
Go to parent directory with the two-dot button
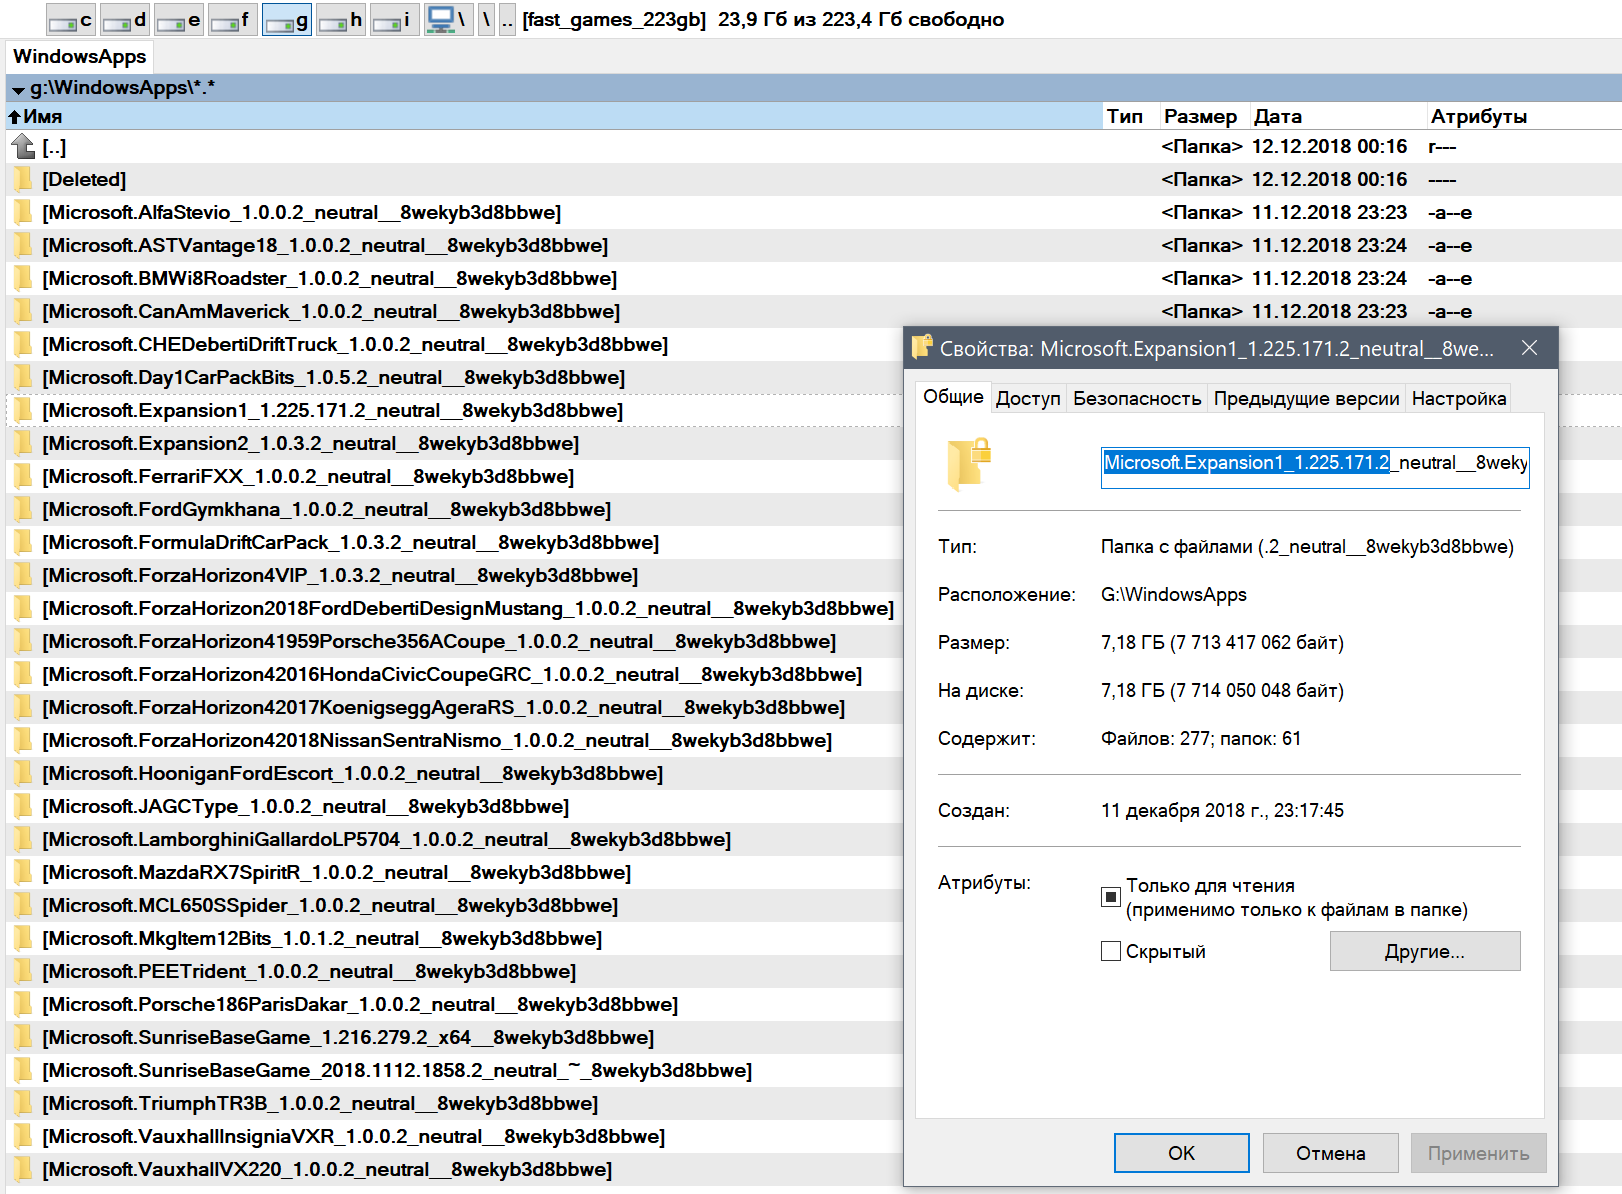pyautogui.click(x=508, y=20)
